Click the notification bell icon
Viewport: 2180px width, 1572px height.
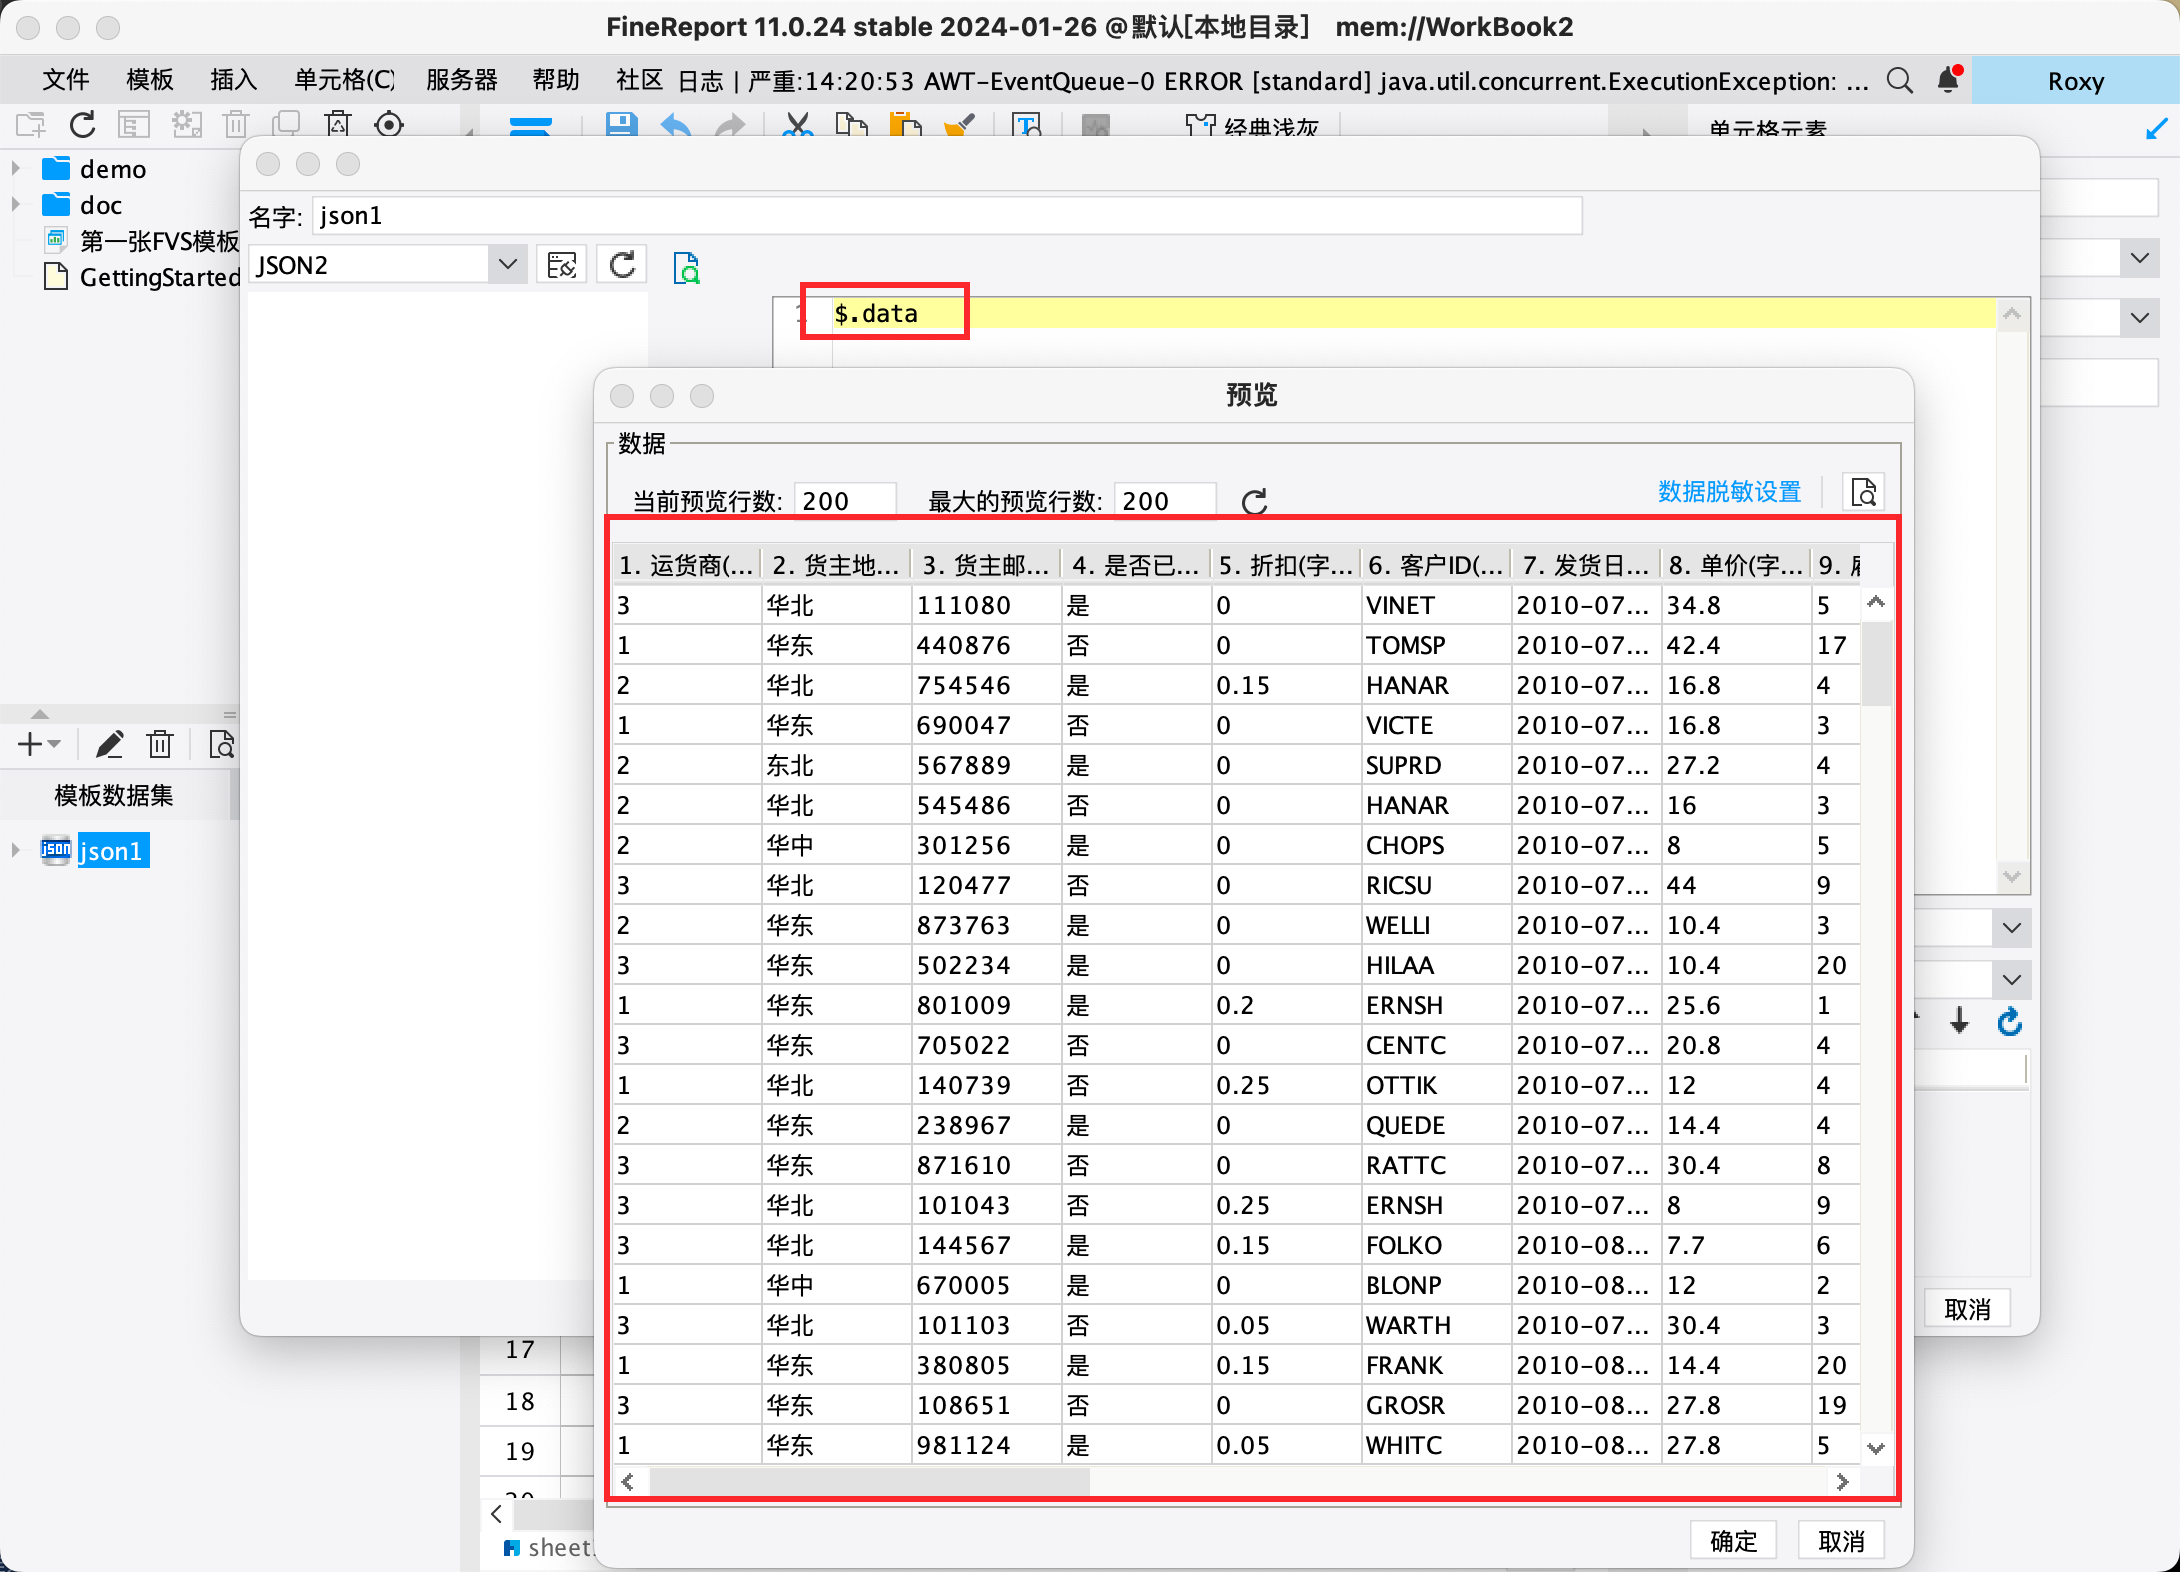[x=1948, y=80]
